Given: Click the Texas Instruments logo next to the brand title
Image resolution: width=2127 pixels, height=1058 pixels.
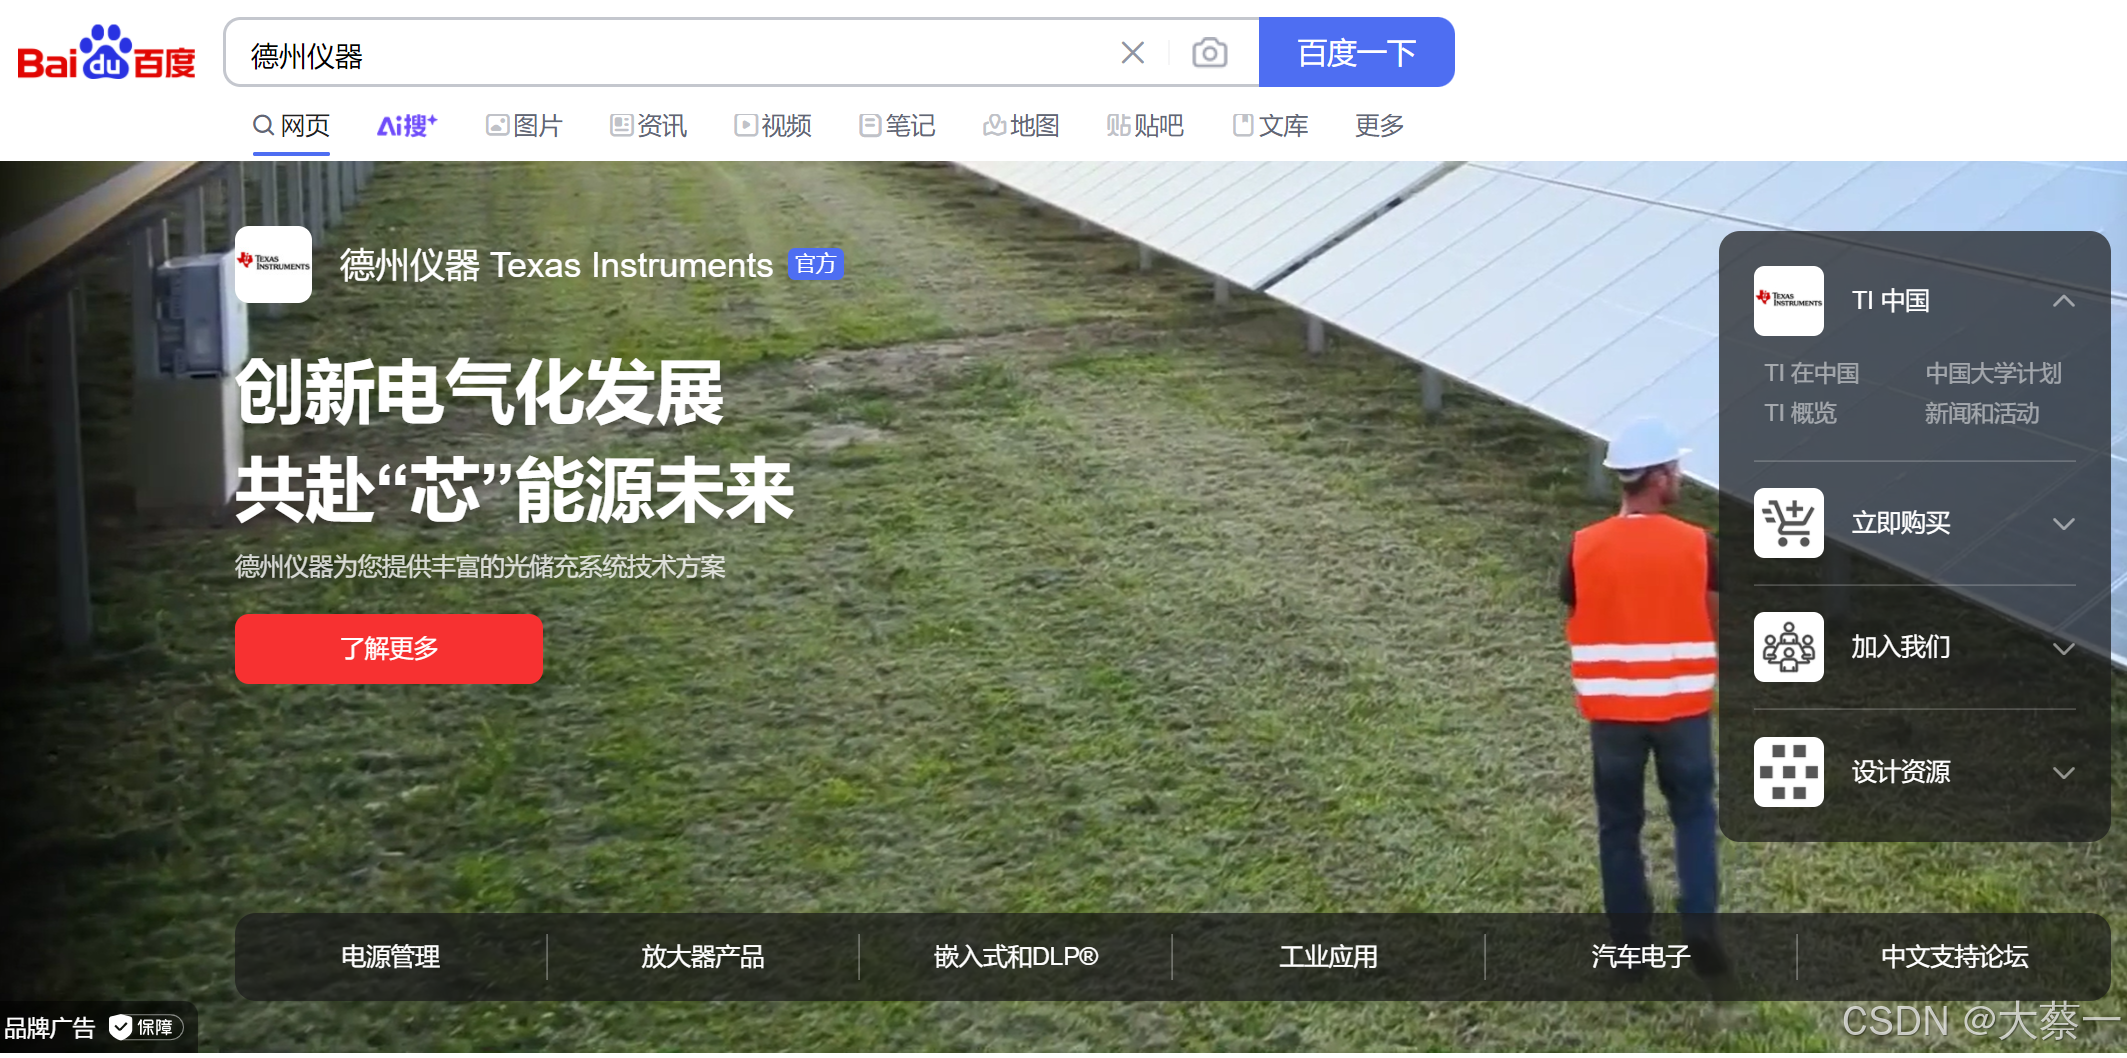Looking at the screenshot, I should point(272,265).
